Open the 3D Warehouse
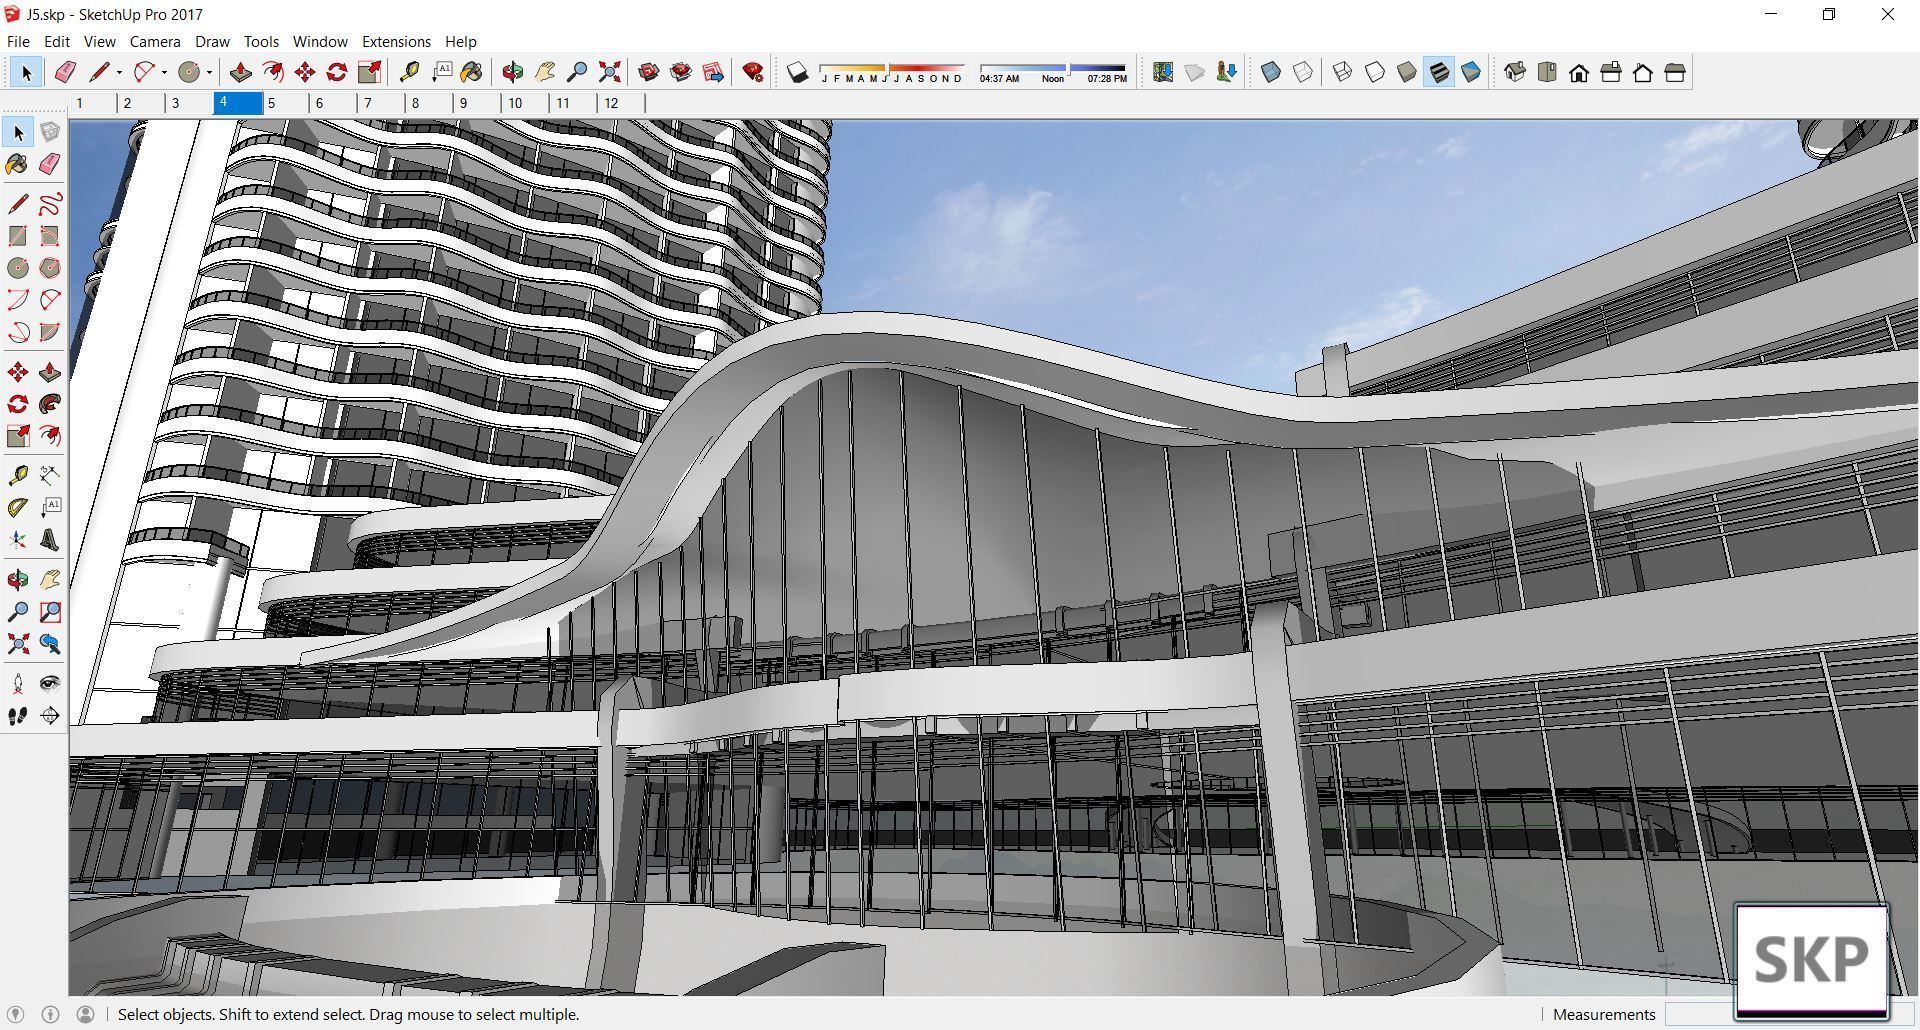 point(649,72)
